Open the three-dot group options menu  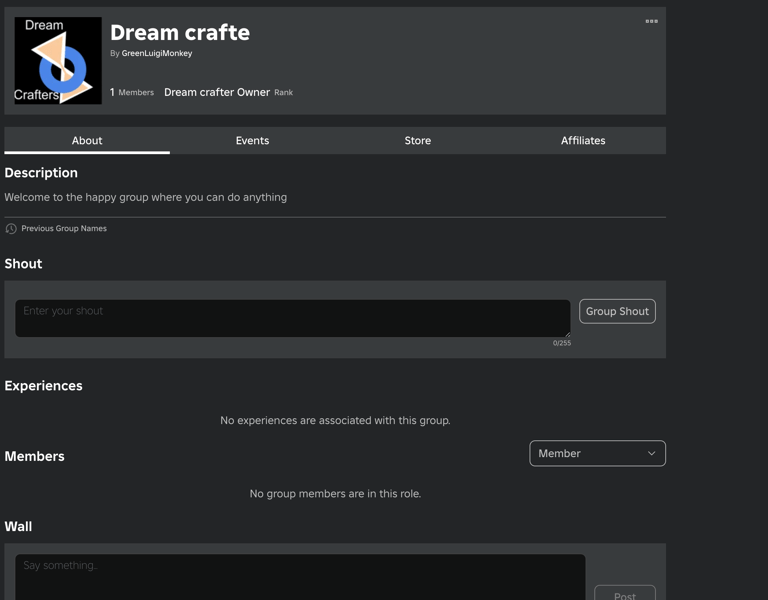[x=651, y=21]
